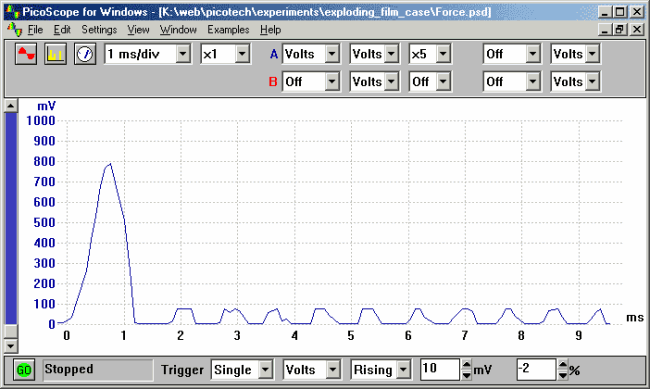Click the trigger threshold field showing 10

(440, 370)
